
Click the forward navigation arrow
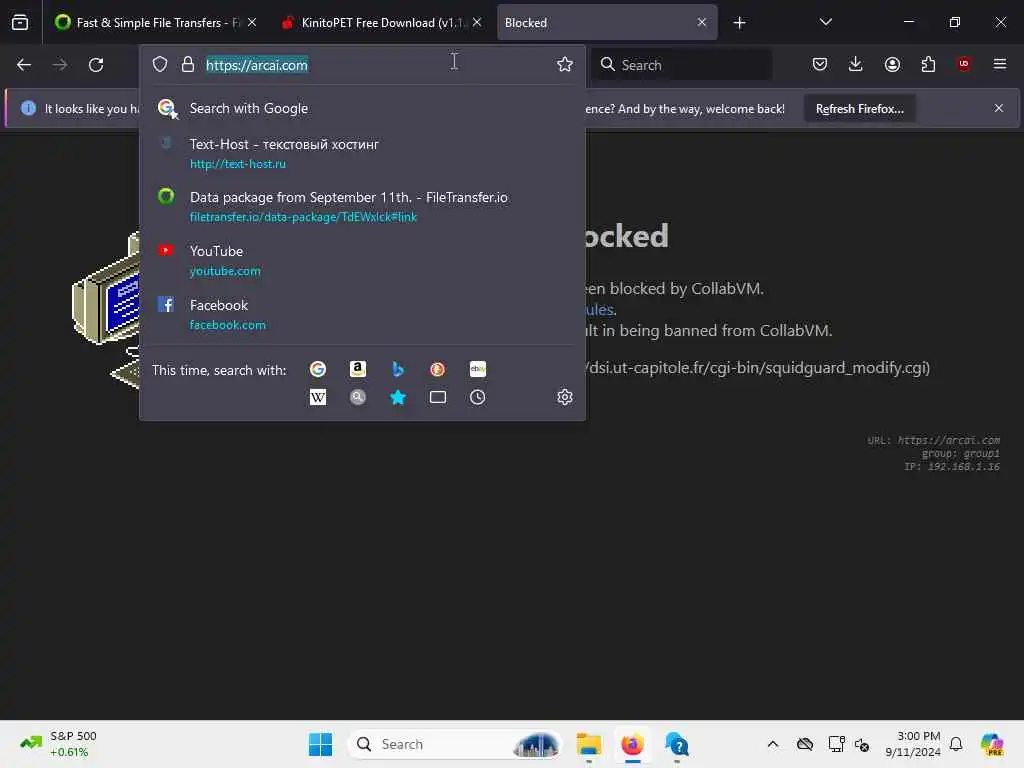click(x=60, y=65)
